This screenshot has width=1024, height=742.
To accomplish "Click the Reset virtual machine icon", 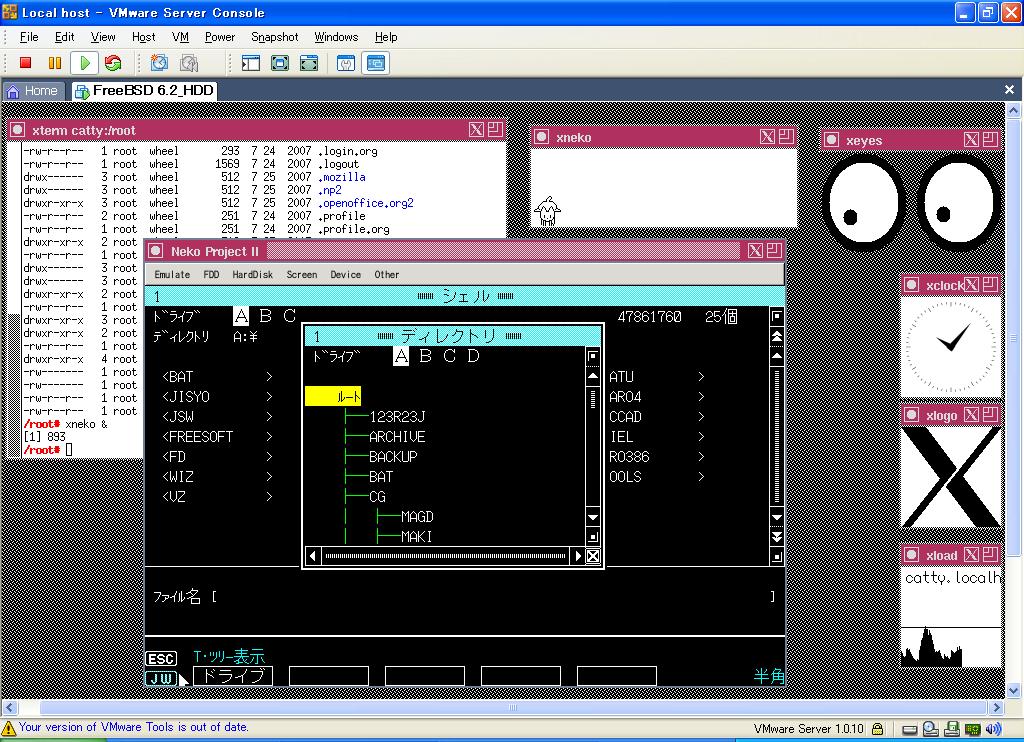I will coord(113,63).
